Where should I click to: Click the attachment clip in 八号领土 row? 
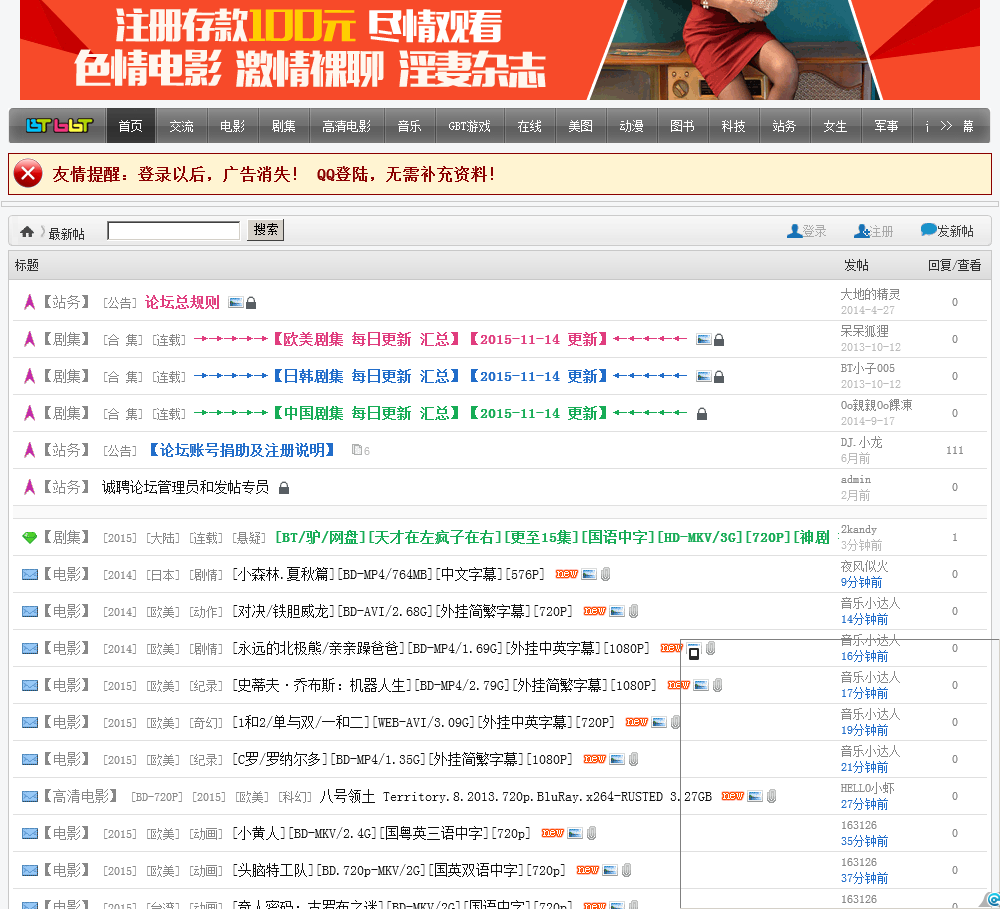click(x=772, y=796)
